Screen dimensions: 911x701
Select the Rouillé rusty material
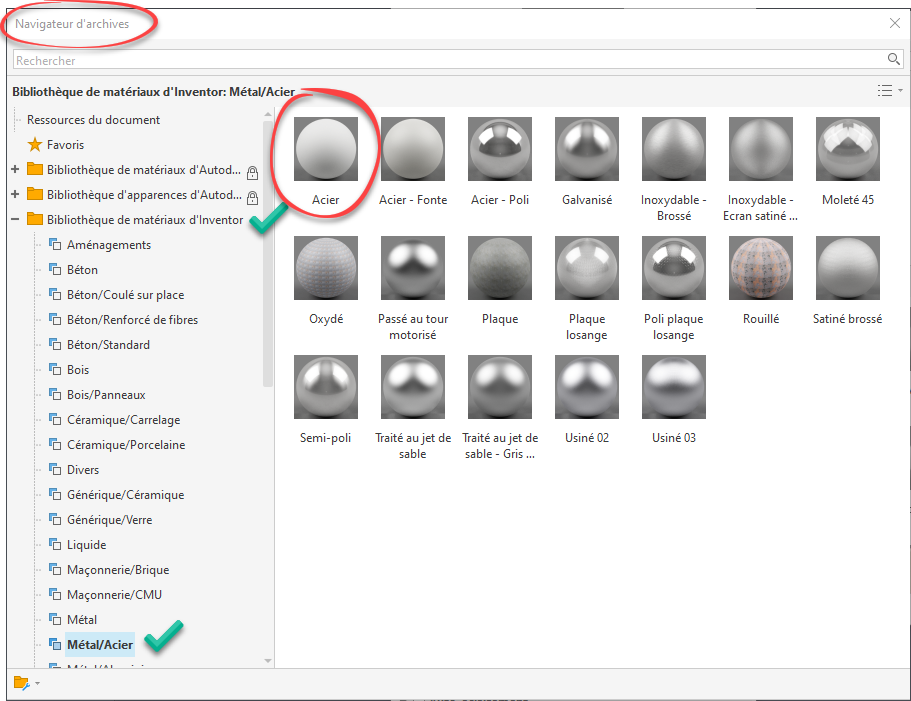(761, 268)
